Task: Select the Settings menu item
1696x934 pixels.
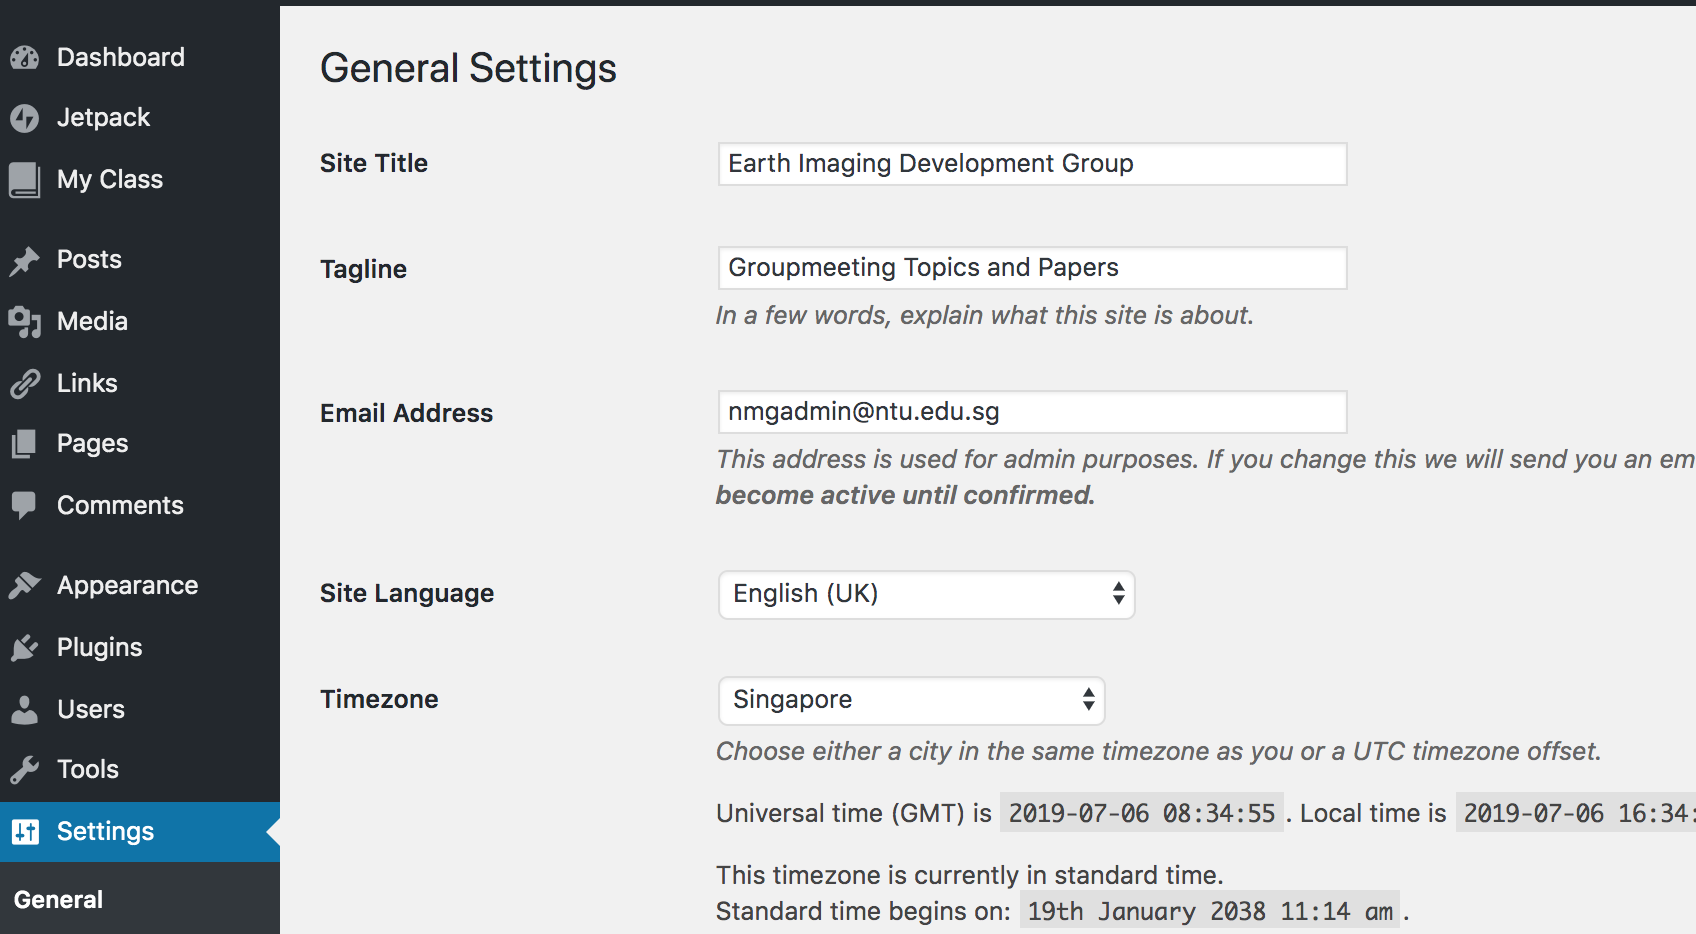Action: coord(105,831)
